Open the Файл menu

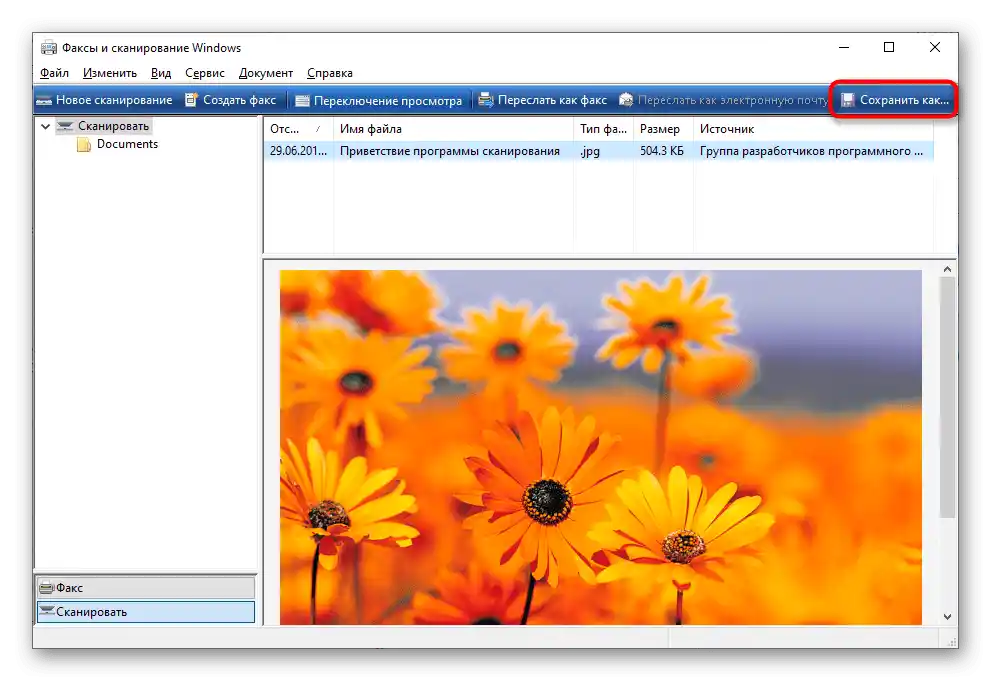pyautogui.click(x=54, y=73)
